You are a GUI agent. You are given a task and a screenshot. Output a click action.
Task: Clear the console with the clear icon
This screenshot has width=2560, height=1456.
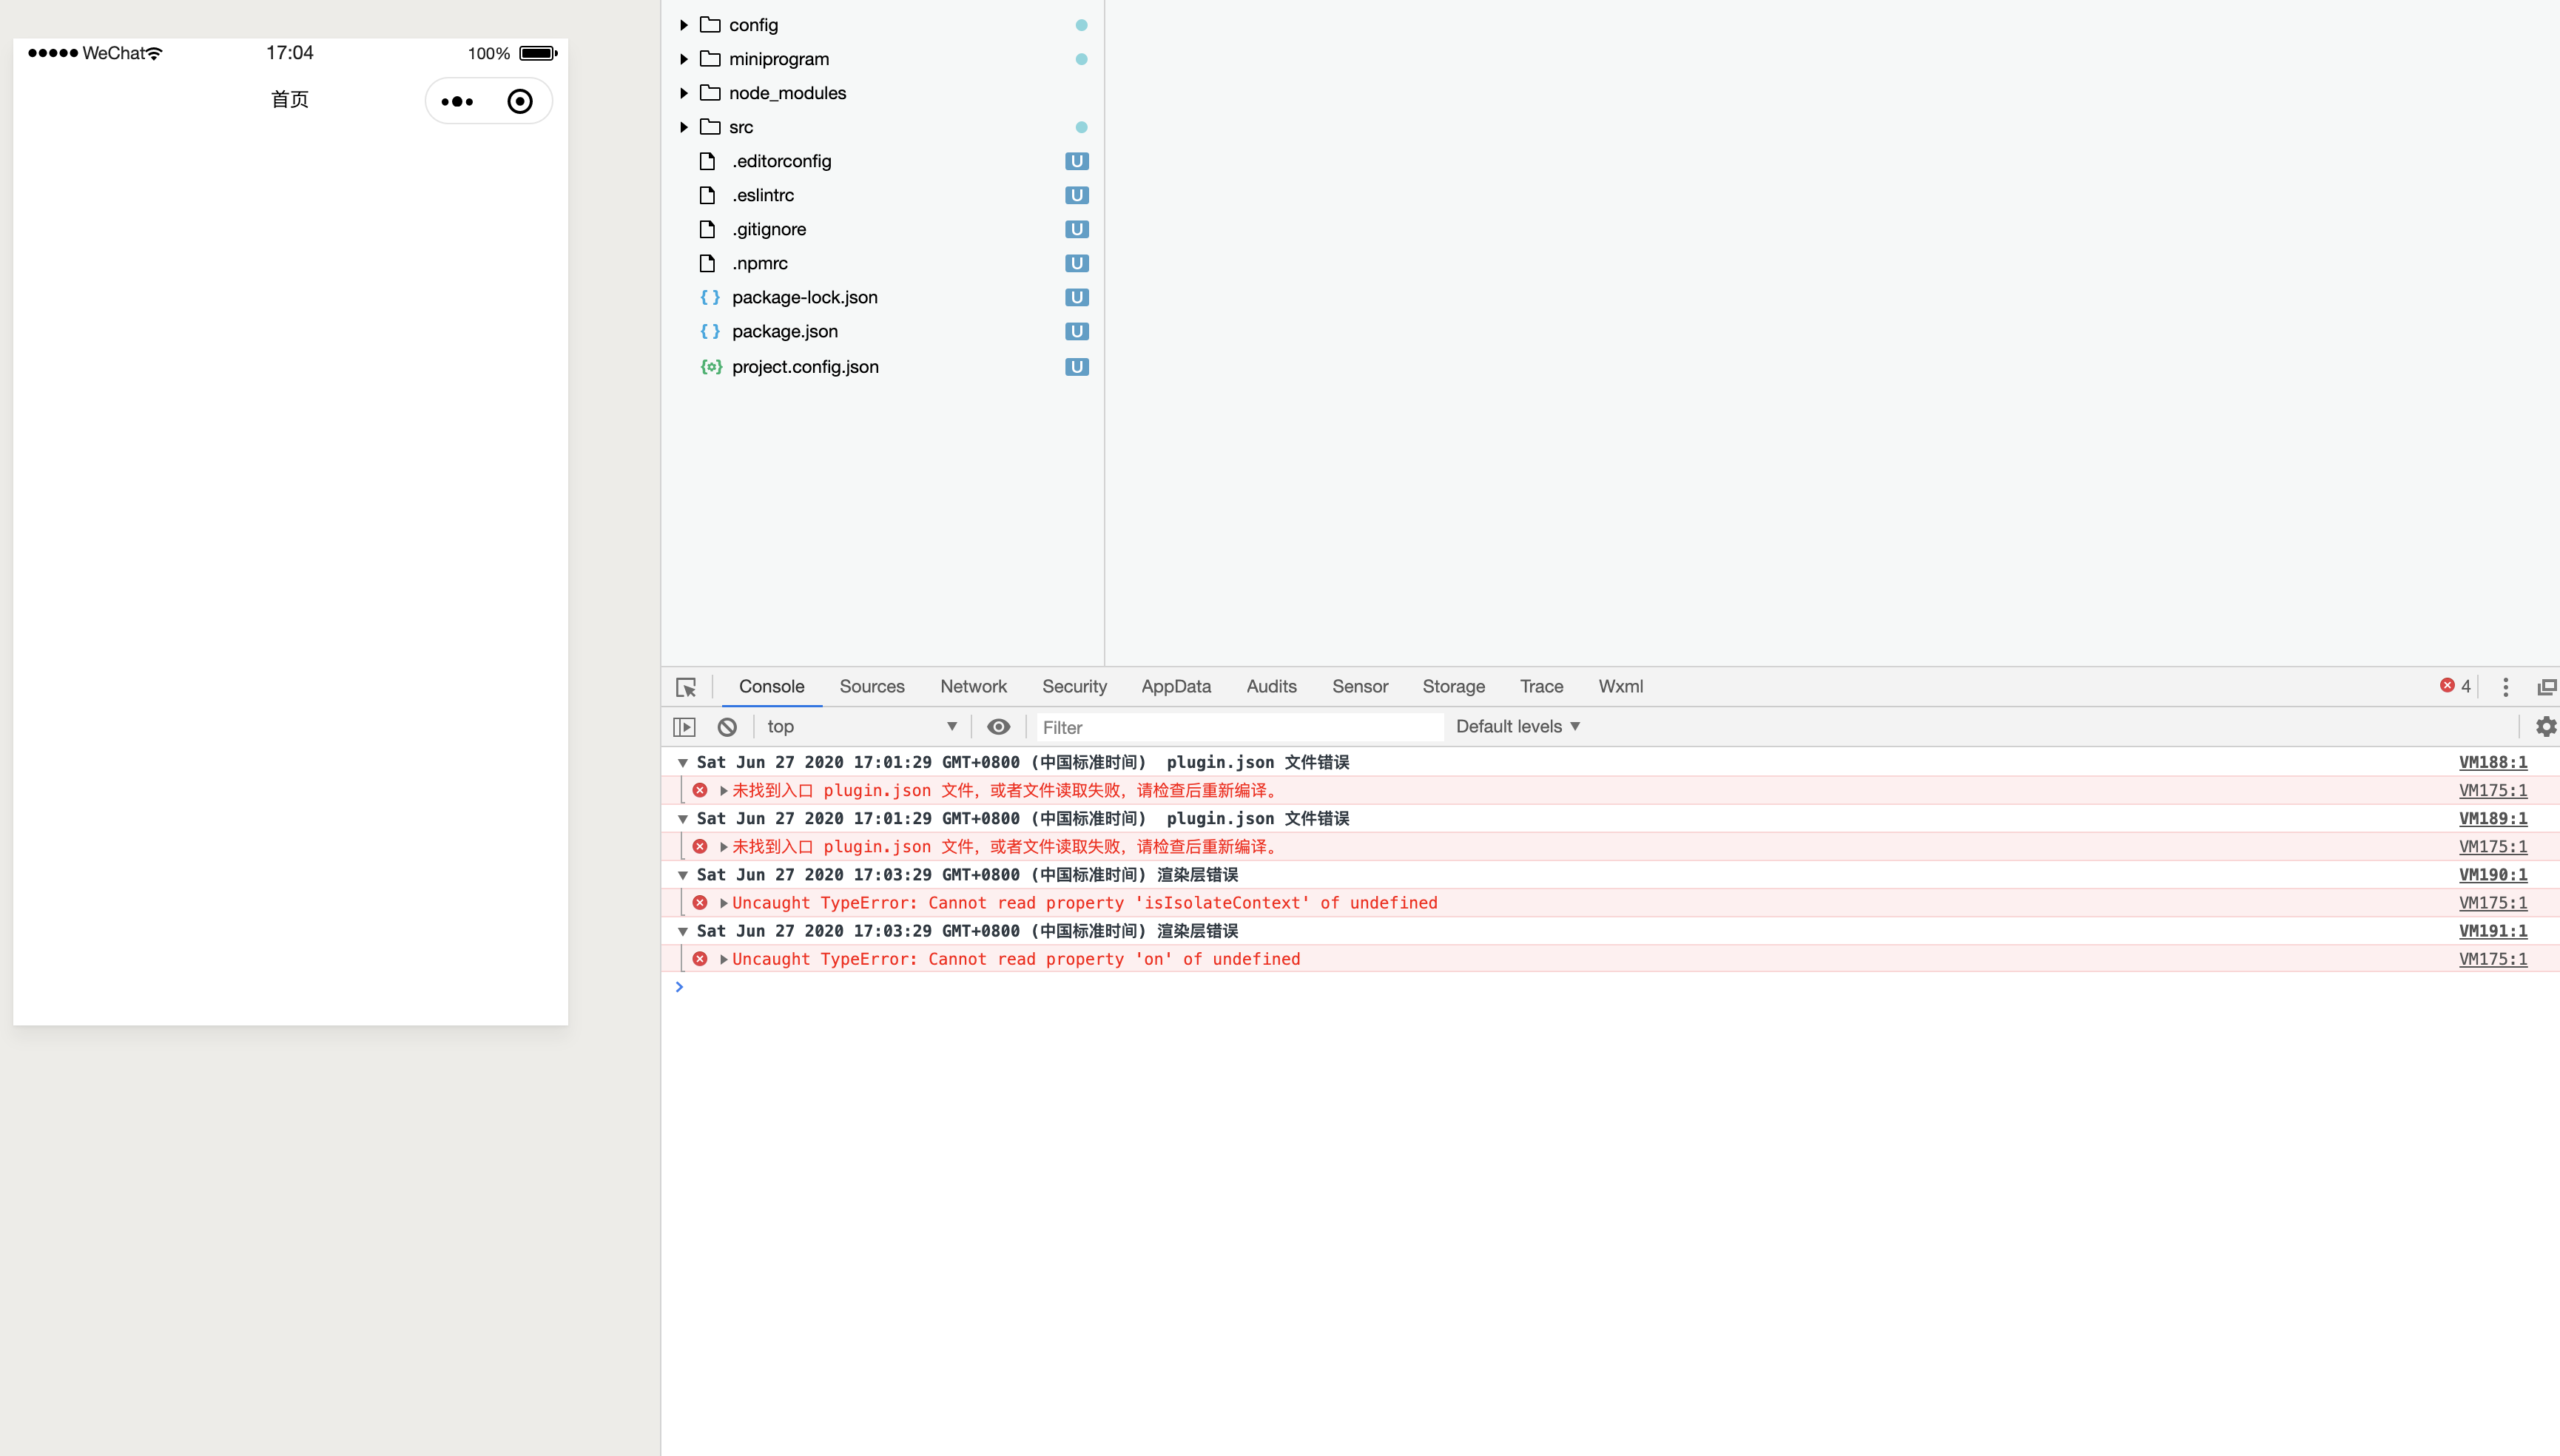click(726, 726)
